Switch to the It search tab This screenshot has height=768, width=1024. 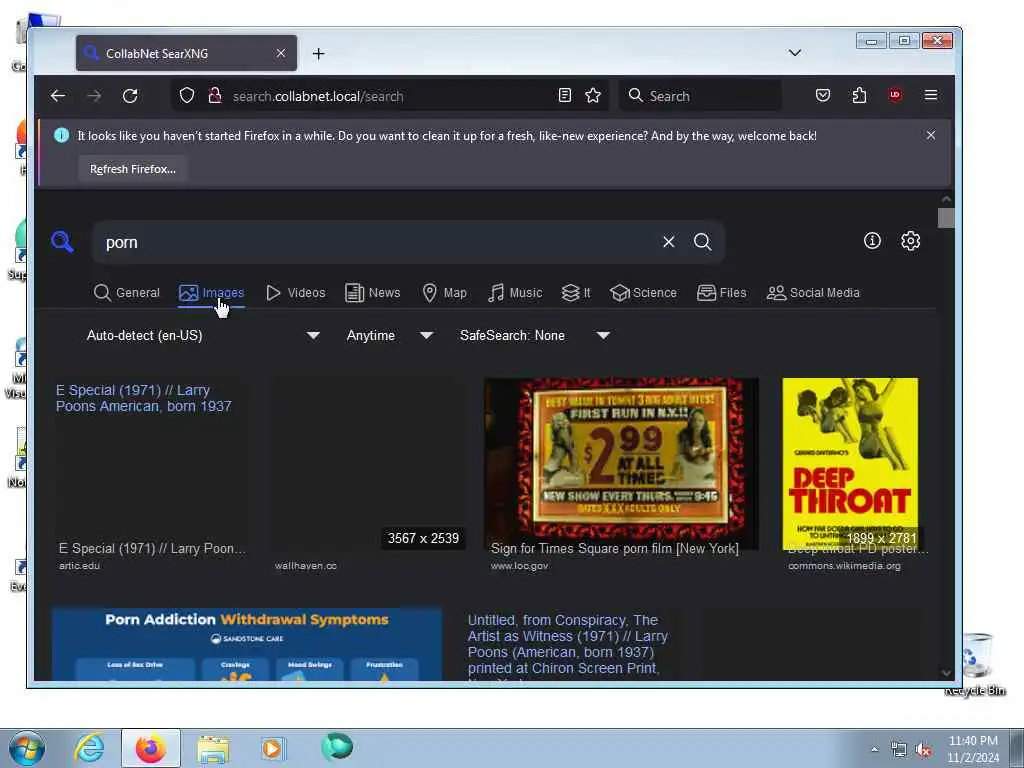click(x=576, y=293)
